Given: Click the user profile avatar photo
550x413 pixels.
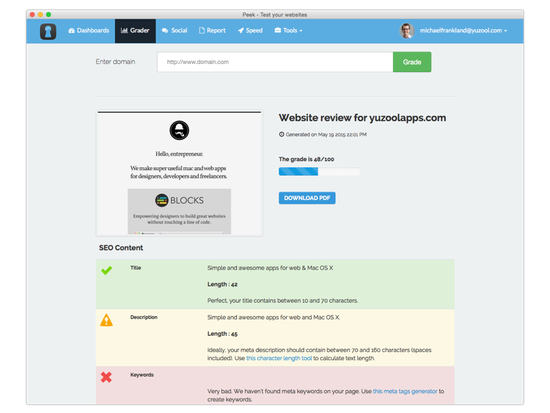Looking at the screenshot, I should (407, 31).
